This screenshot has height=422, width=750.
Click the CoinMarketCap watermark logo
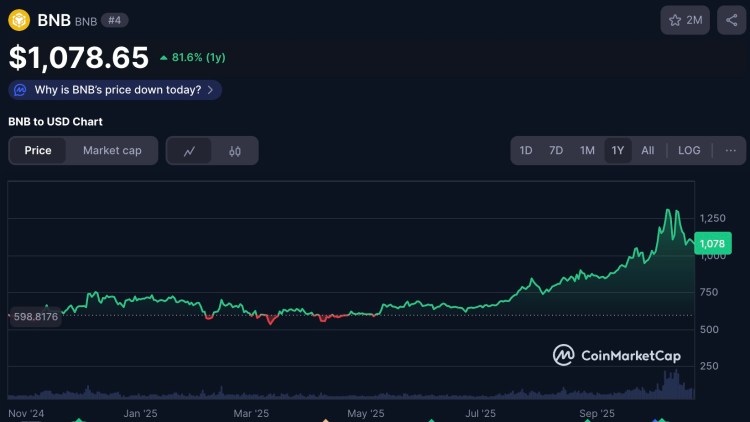[x=617, y=355]
